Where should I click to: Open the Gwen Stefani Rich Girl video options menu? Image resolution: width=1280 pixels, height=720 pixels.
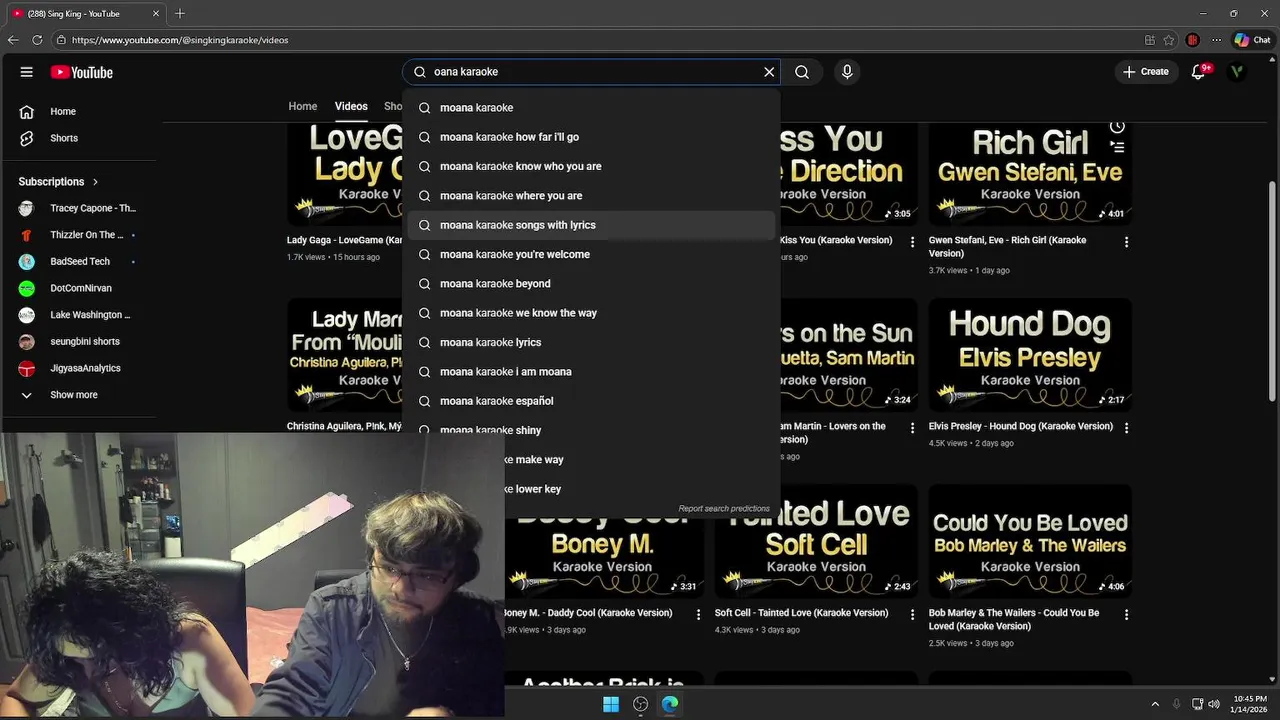click(x=1126, y=242)
